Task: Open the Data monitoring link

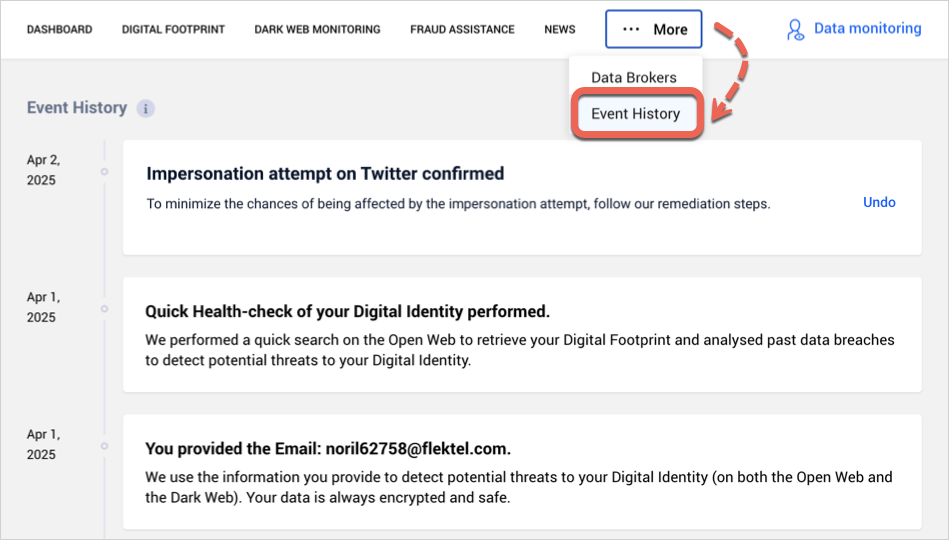Action: (867, 28)
